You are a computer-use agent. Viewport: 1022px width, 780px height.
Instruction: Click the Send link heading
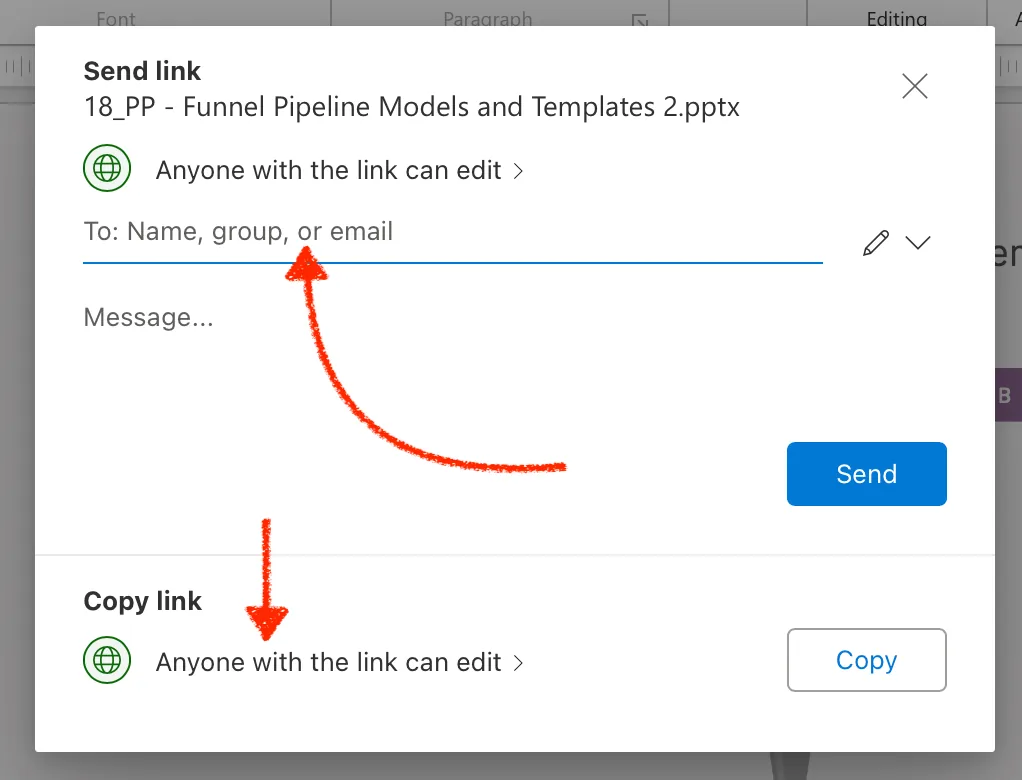pos(142,71)
